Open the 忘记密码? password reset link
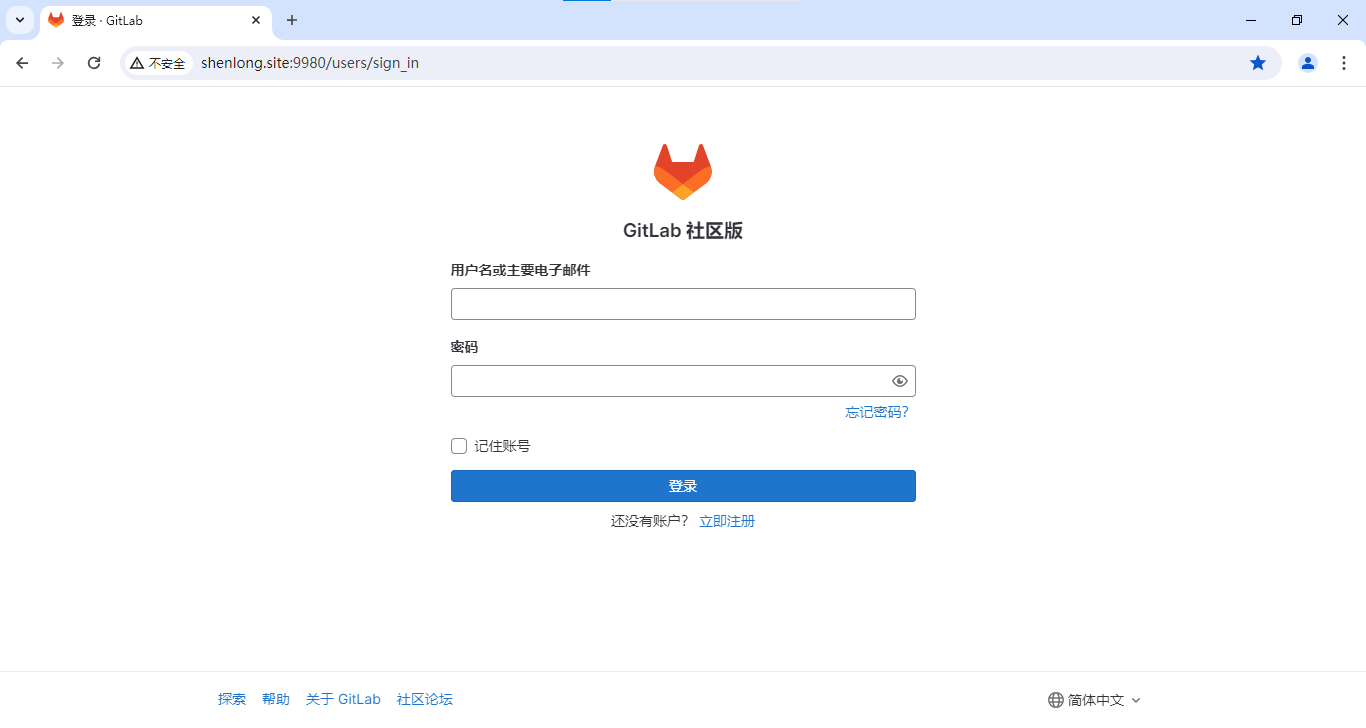The image size is (1366, 728). tap(876, 411)
